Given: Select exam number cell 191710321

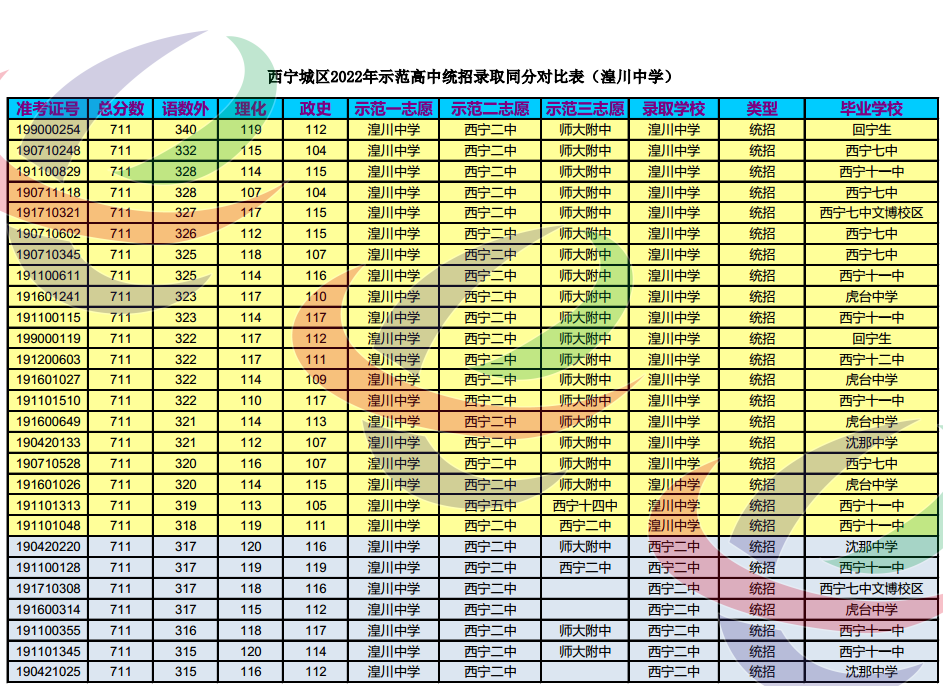Looking at the screenshot, I should 48,213.
